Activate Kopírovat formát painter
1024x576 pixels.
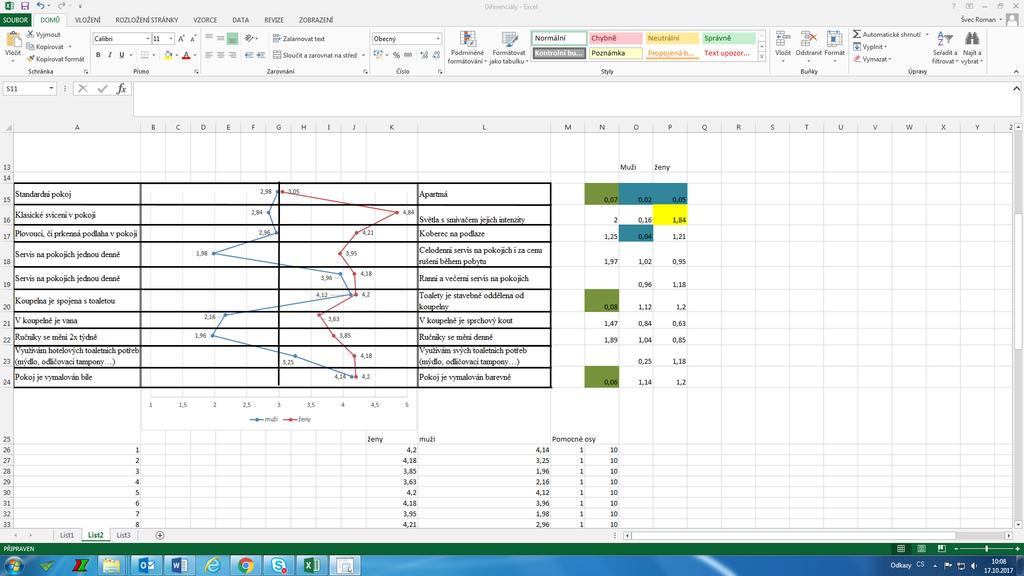tap(56, 59)
